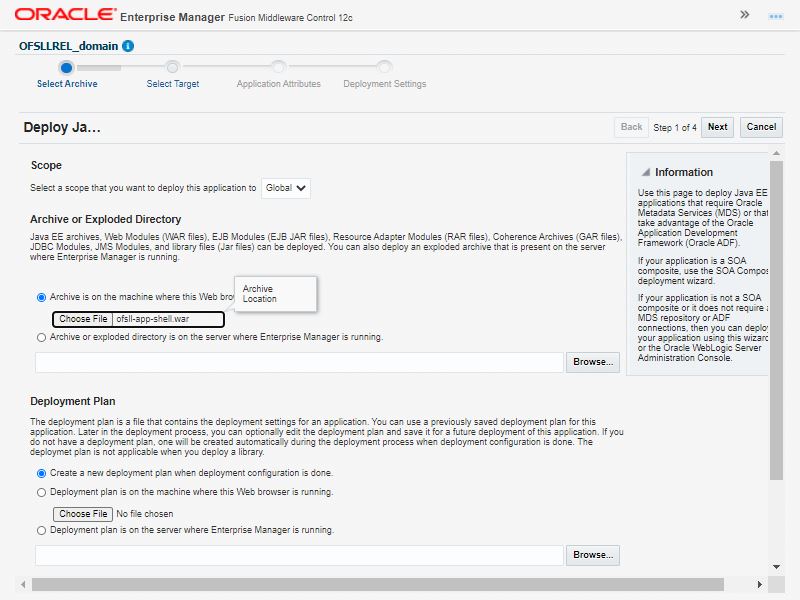Viewport: 800px width, 600px height.
Task: Open the three-dot more options menu
Action: click(776, 16)
